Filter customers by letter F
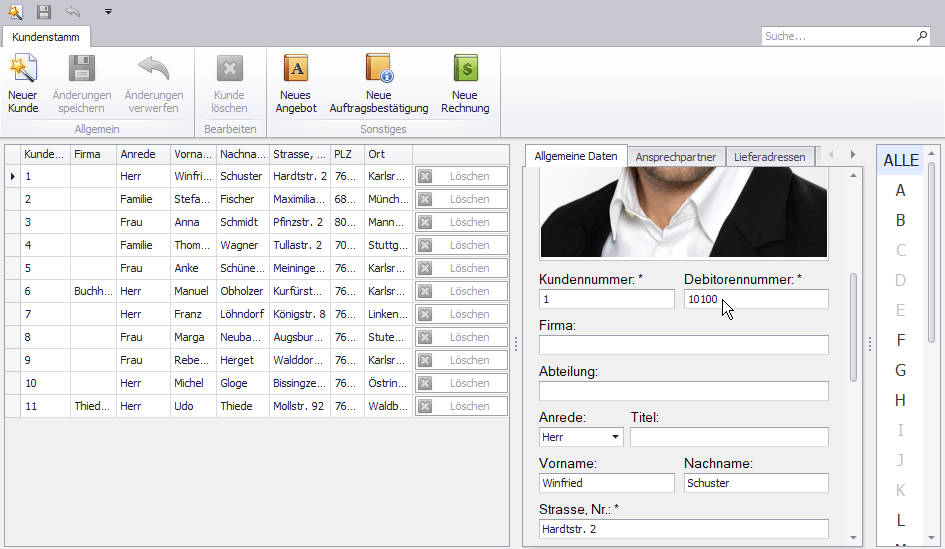945x549 pixels. [x=900, y=340]
